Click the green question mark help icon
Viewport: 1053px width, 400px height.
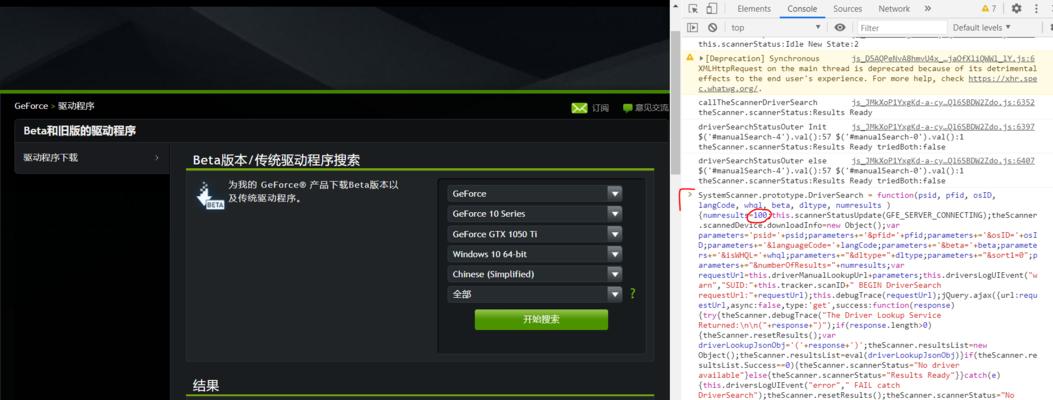click(632, 294)
